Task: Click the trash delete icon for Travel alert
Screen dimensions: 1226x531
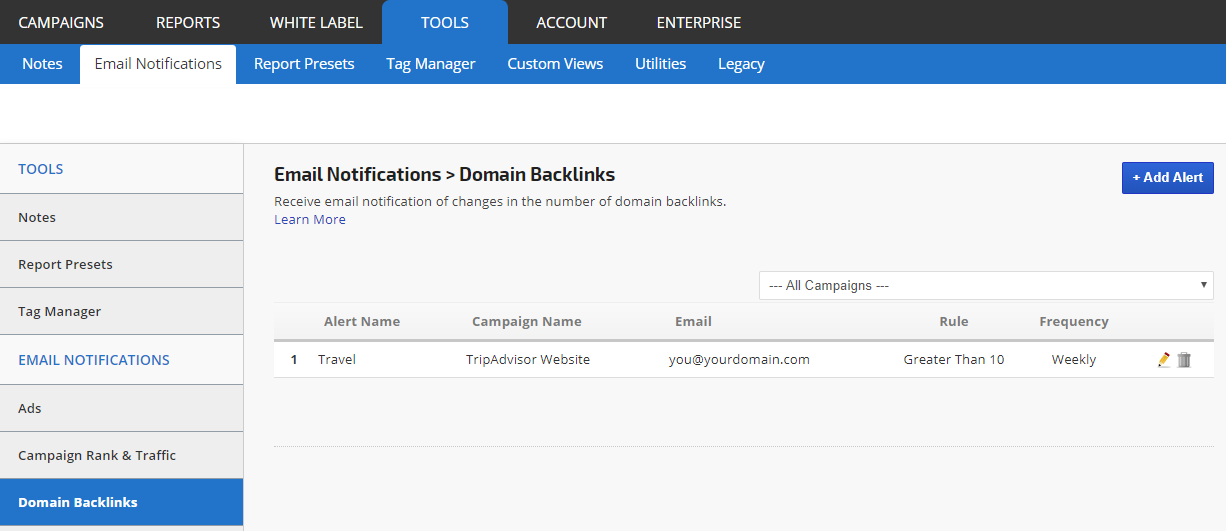Action: click(x=1184, y=360)
